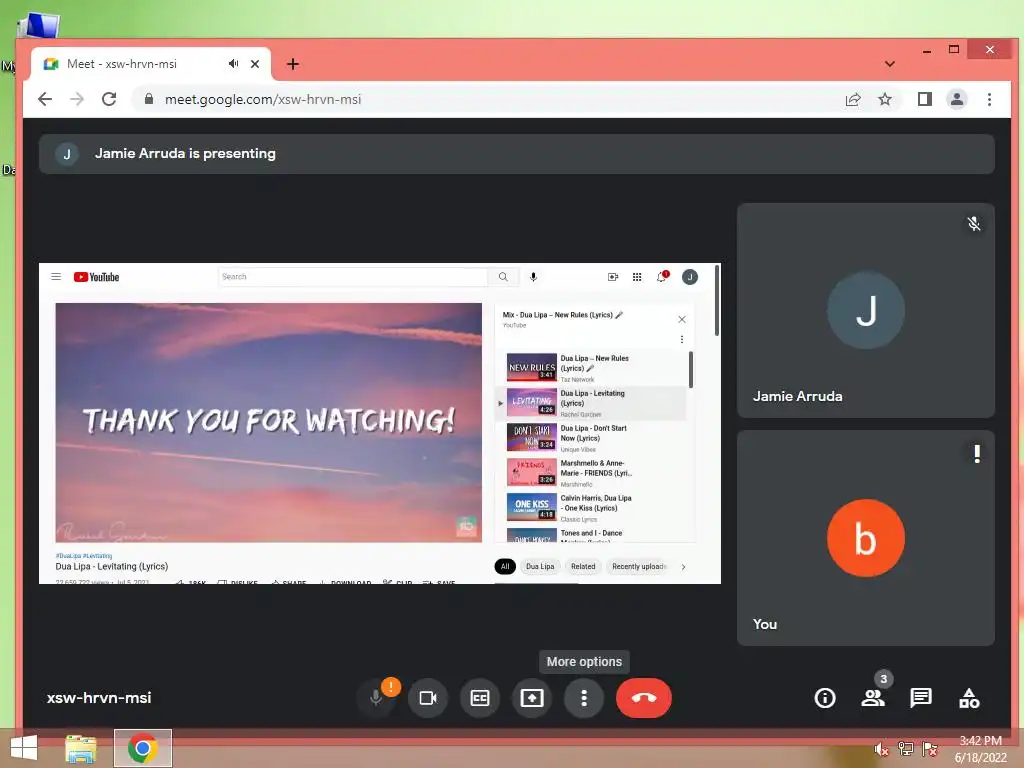This screenshot has height=768, width=1024.
Task: Open the Chrome three-dot menu
Action: [989, 99]
